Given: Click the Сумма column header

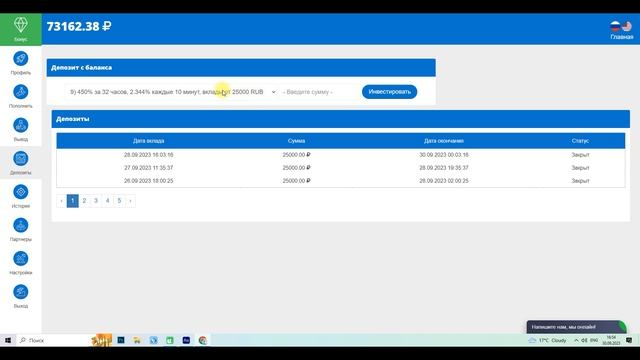Looking at the screenshot, I should pyautogui.click(x=296, y=141).
